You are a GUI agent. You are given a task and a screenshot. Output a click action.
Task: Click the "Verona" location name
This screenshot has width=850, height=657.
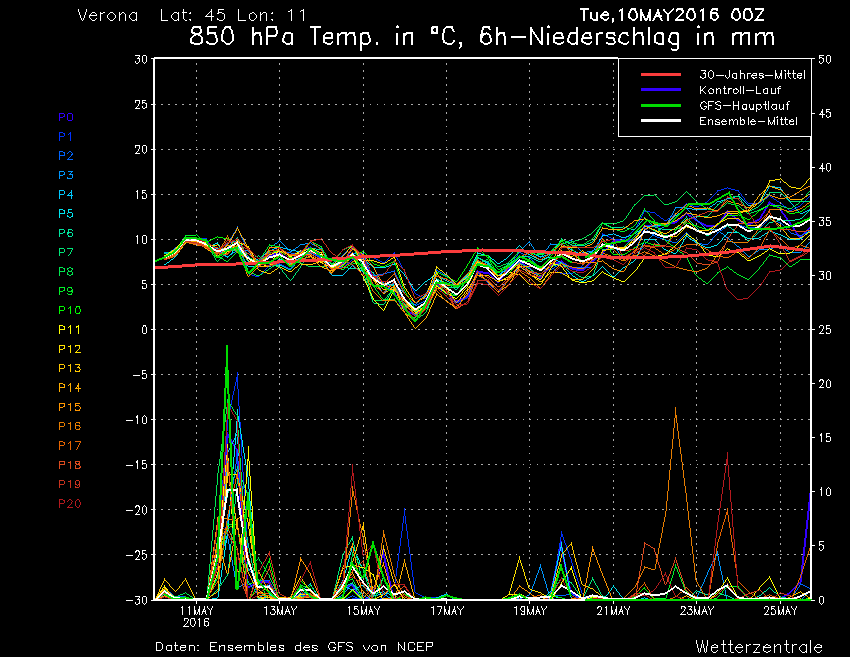point(107,15)
